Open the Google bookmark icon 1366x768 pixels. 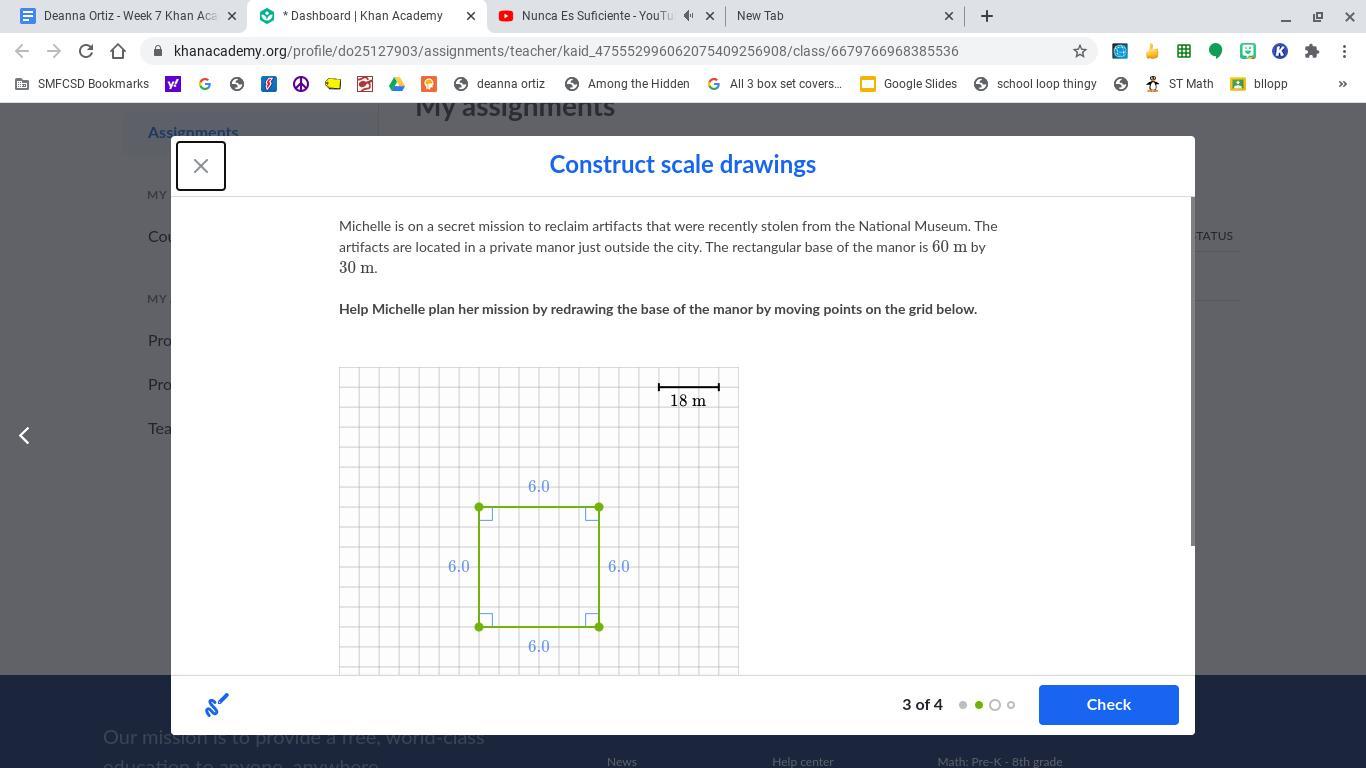pyautogui.click(x=205, y=84)
